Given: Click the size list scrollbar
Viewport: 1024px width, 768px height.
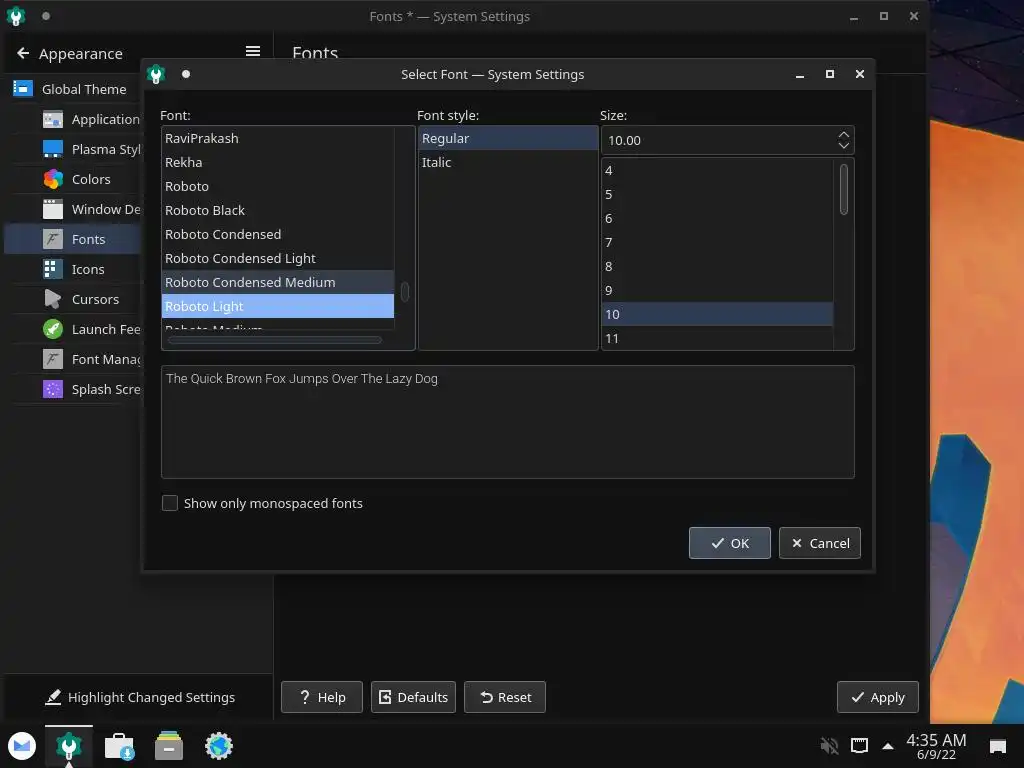Looking at the screenshot, I should (844, 189).
